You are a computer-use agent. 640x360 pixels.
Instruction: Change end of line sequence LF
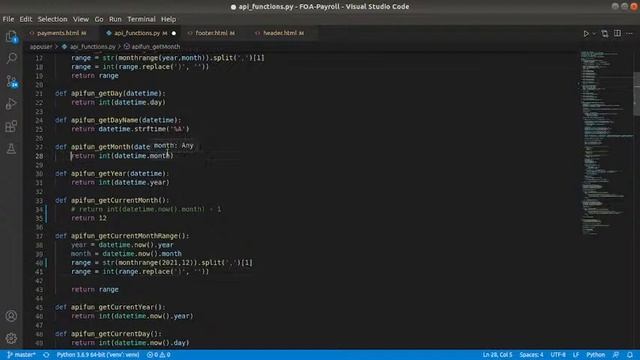pos(576,355)
